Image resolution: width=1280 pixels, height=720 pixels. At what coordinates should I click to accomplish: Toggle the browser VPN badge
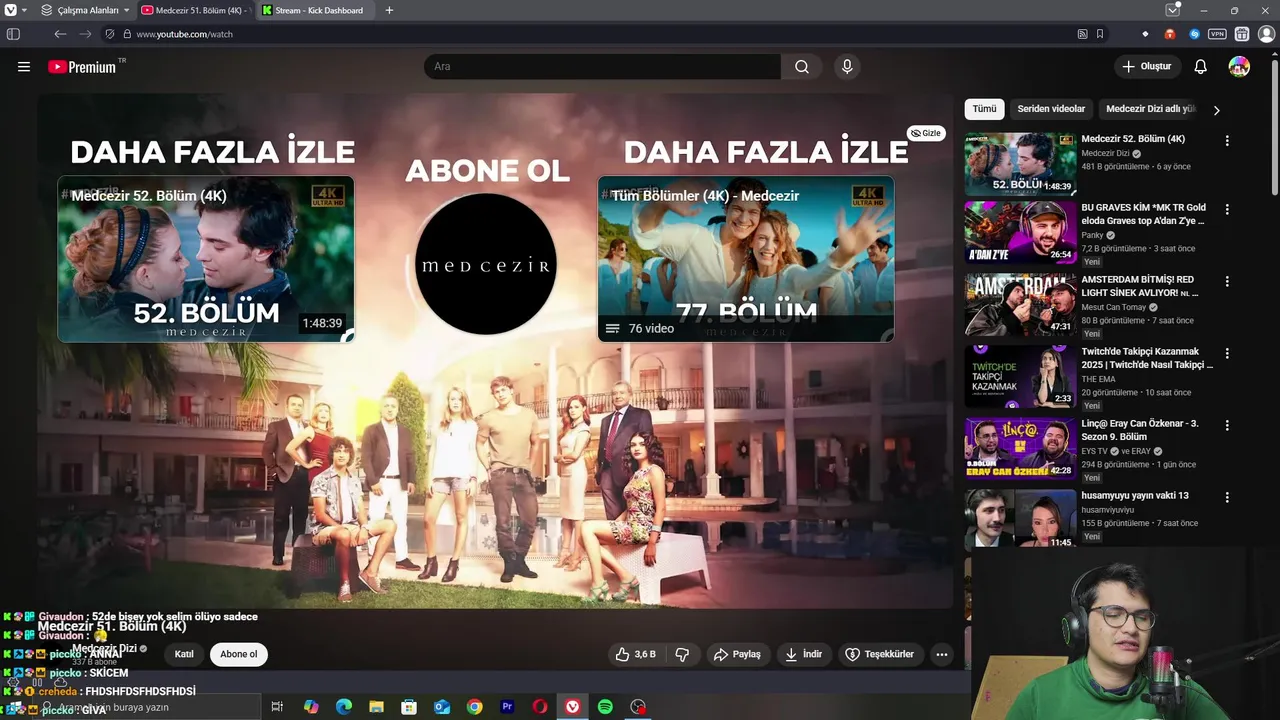(1217, 34)
